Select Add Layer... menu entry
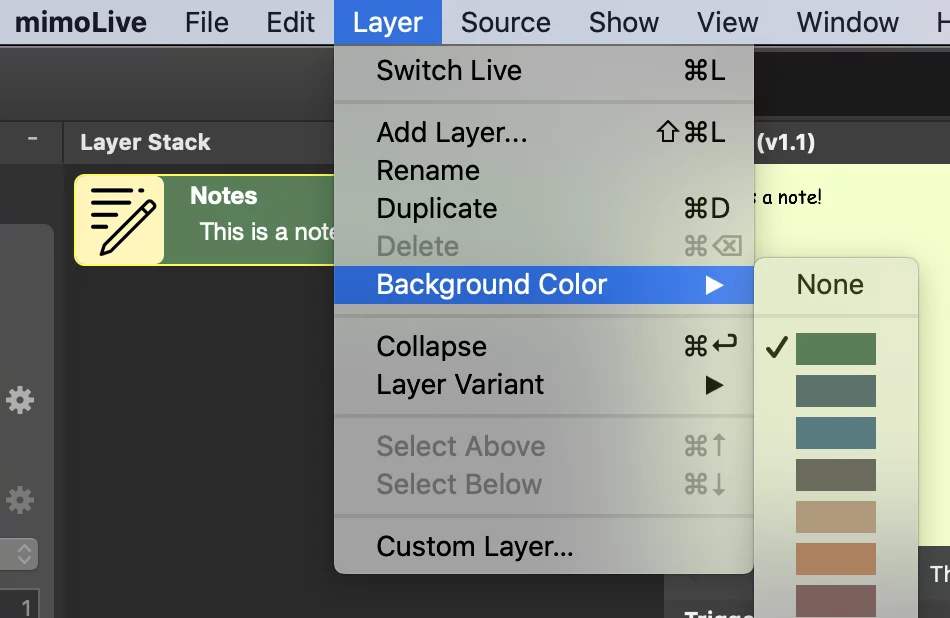 [x=543, y=132]
